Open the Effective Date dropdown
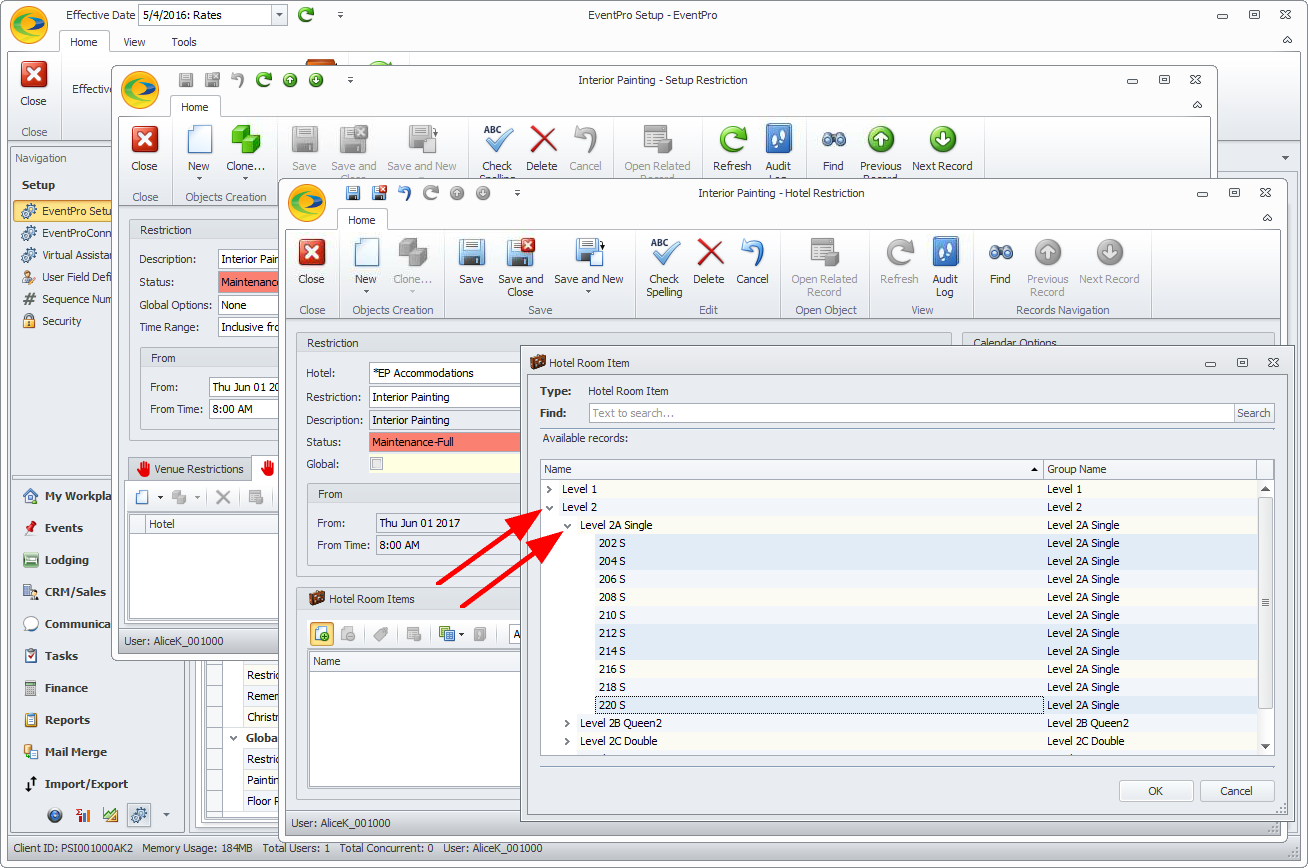Screen dimensions: 1308x868 [279, 15]
